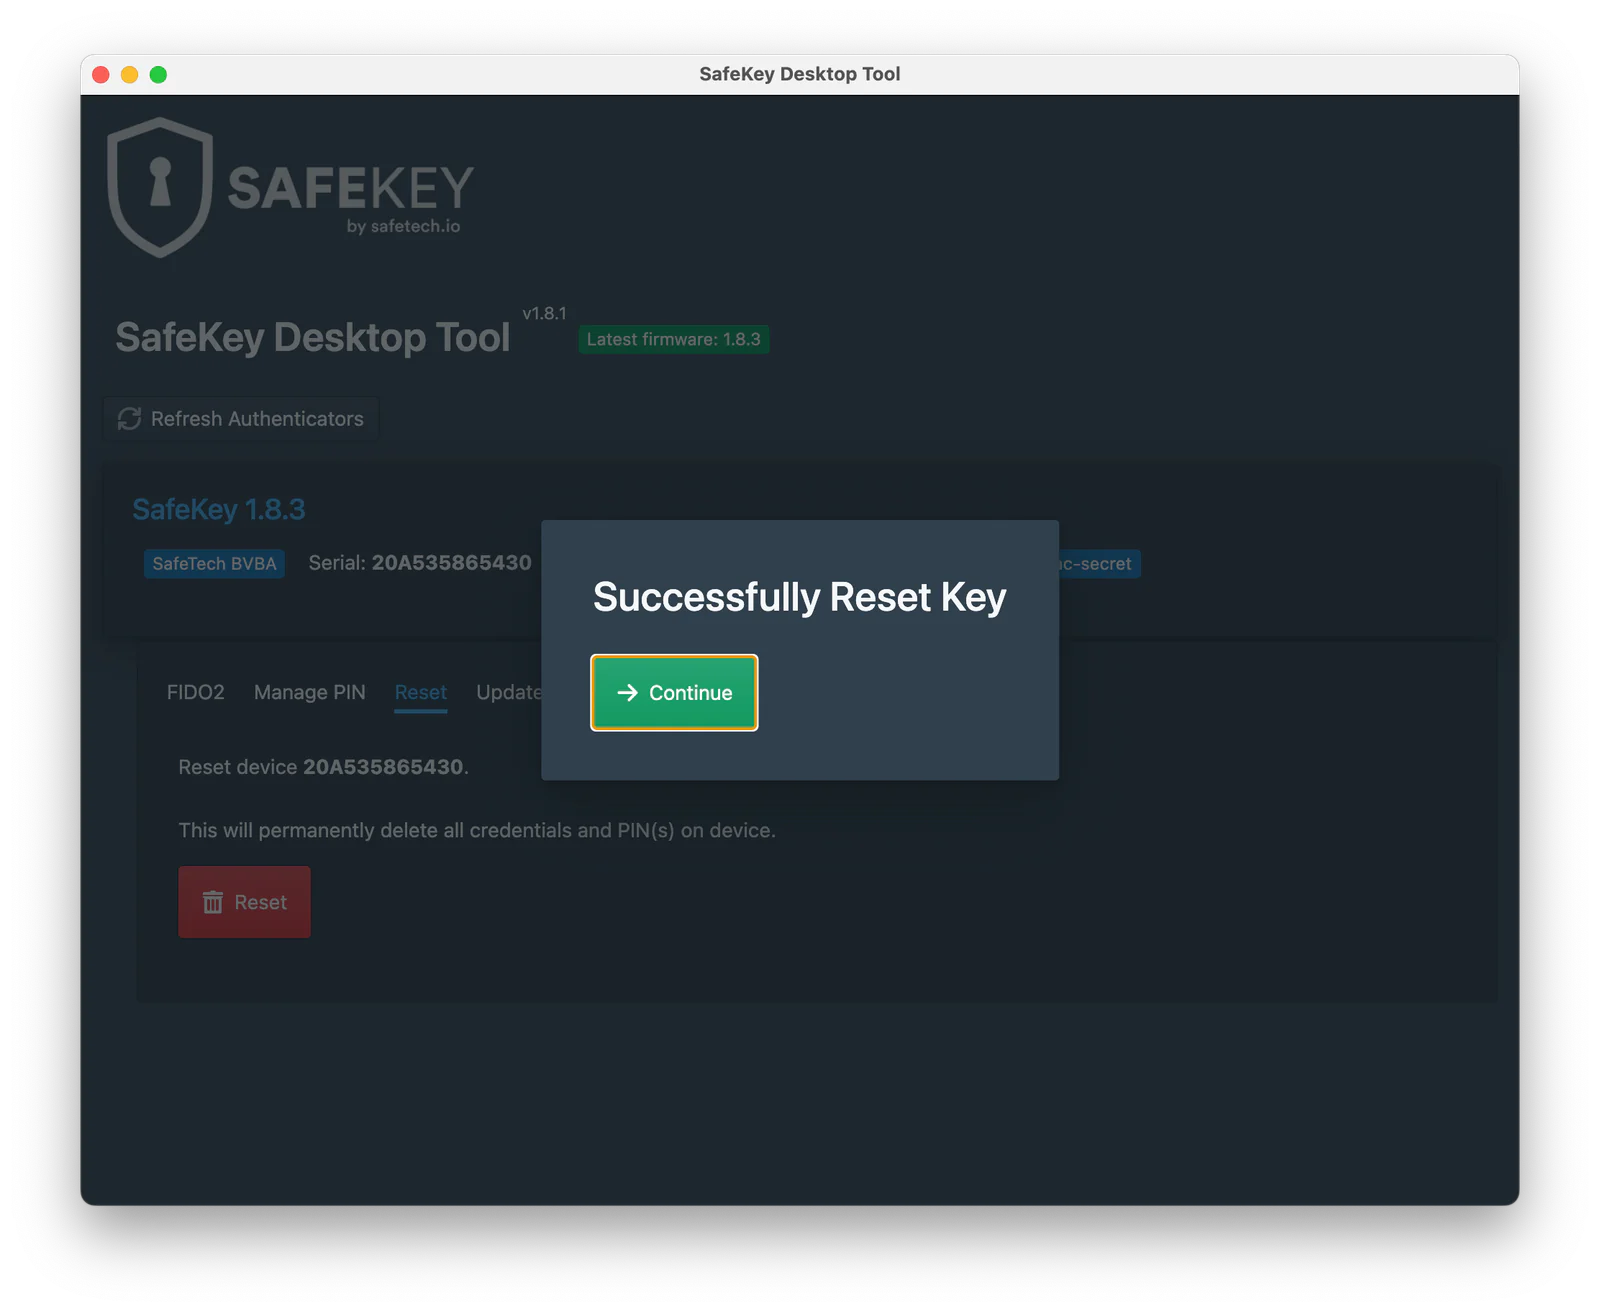1600x1312 pixels.
Task: Click the SafeTech BVBA badge
Action: click(214, 564)
